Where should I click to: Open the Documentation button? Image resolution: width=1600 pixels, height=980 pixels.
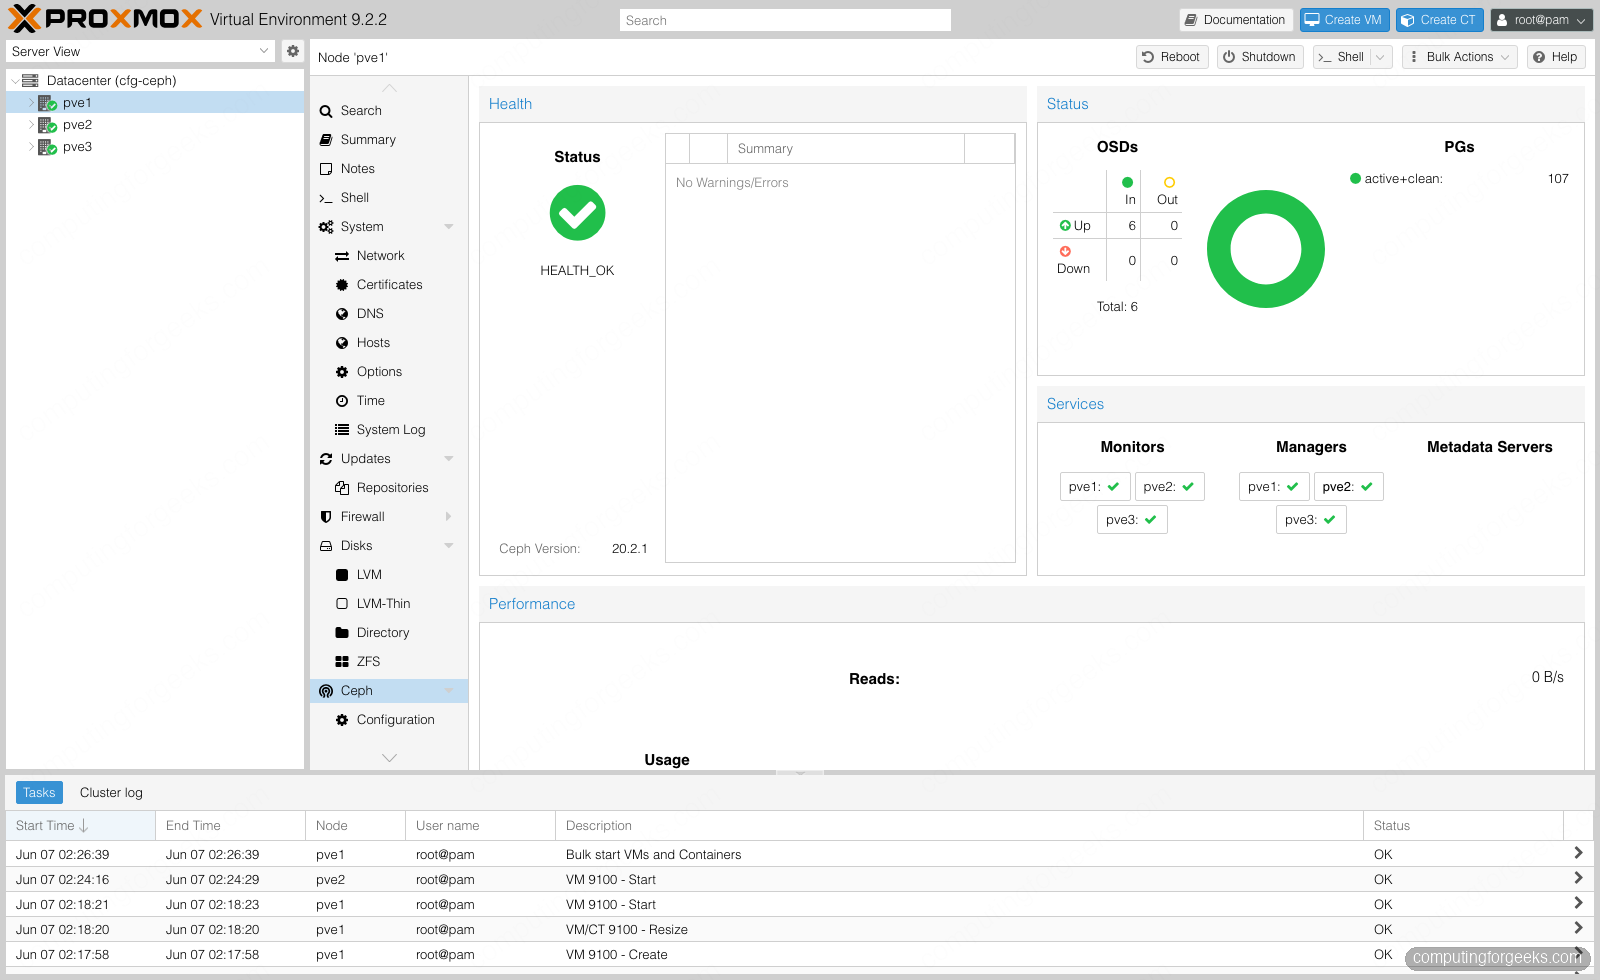[1236, 20]
